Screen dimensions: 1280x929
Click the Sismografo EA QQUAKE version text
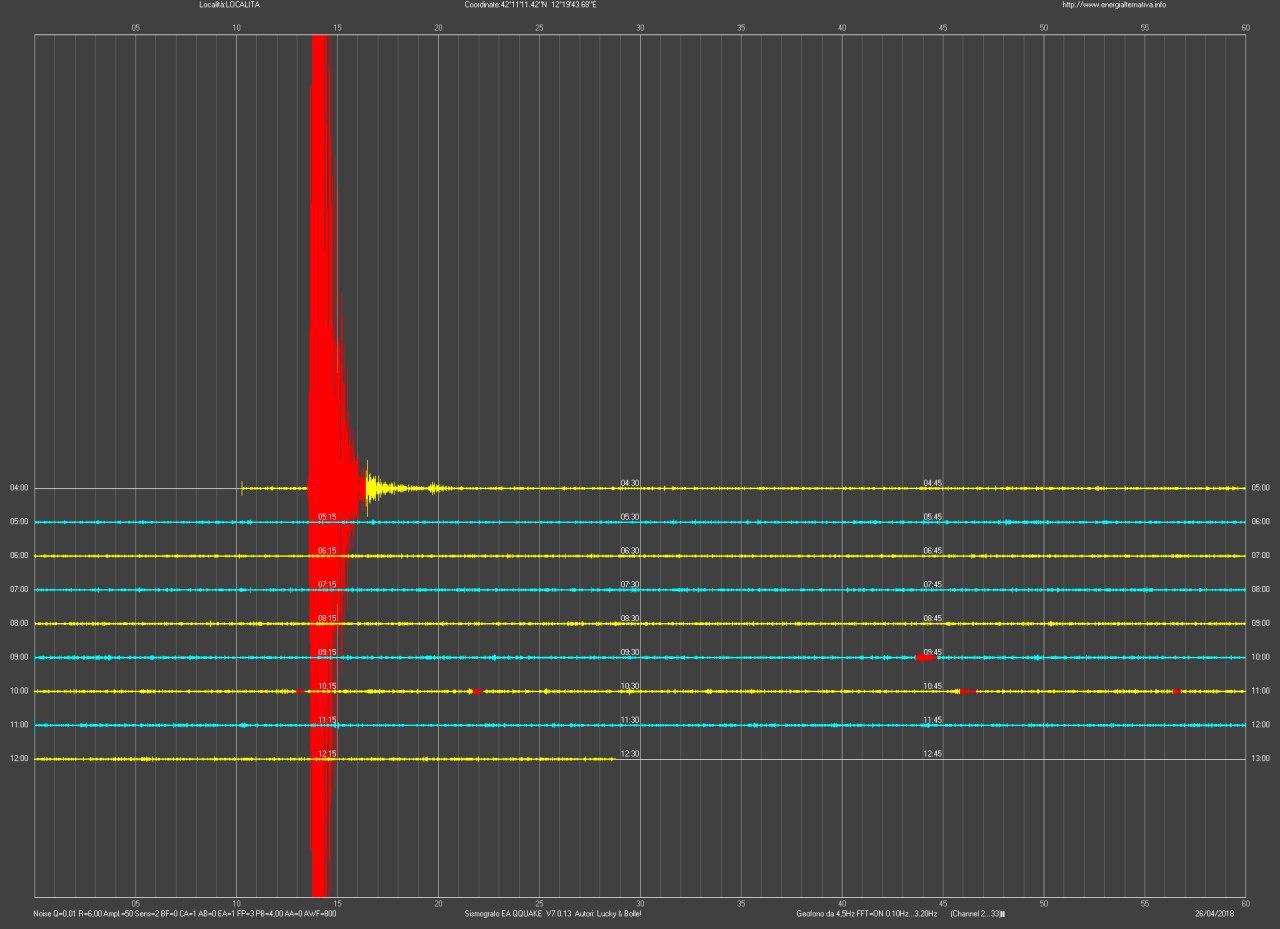tap(553, 914)
